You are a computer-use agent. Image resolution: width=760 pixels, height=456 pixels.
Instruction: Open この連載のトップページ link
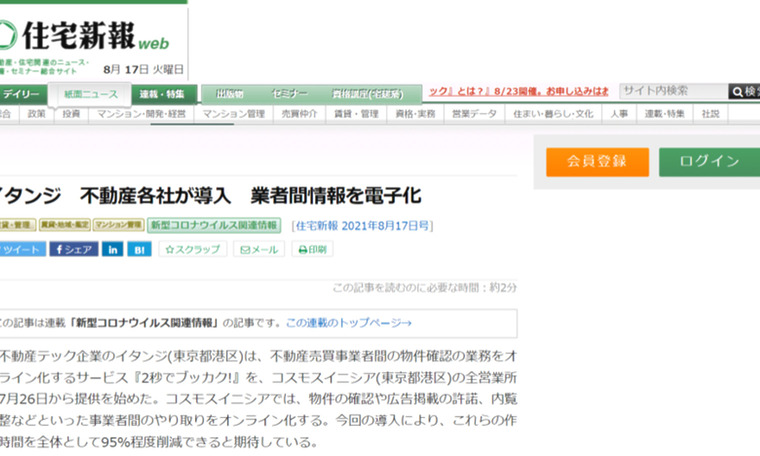point(348,323)
